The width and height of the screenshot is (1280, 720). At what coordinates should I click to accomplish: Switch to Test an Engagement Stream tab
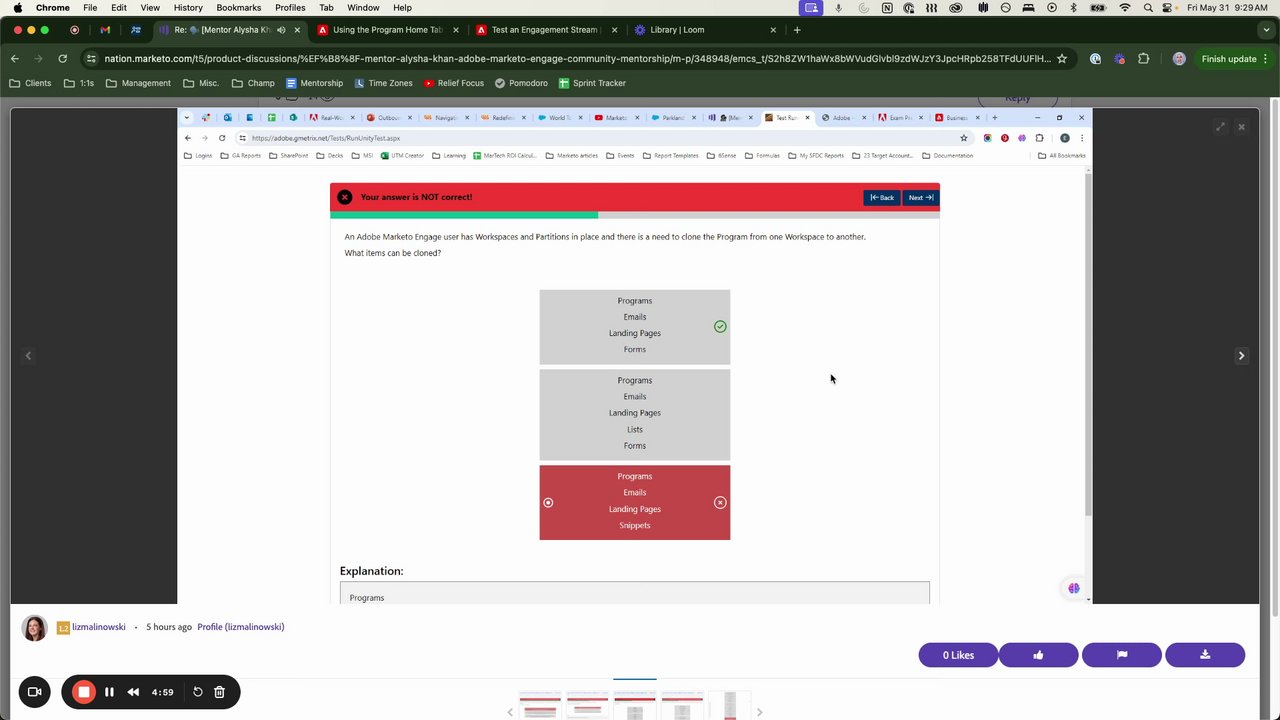coord(545,30)
